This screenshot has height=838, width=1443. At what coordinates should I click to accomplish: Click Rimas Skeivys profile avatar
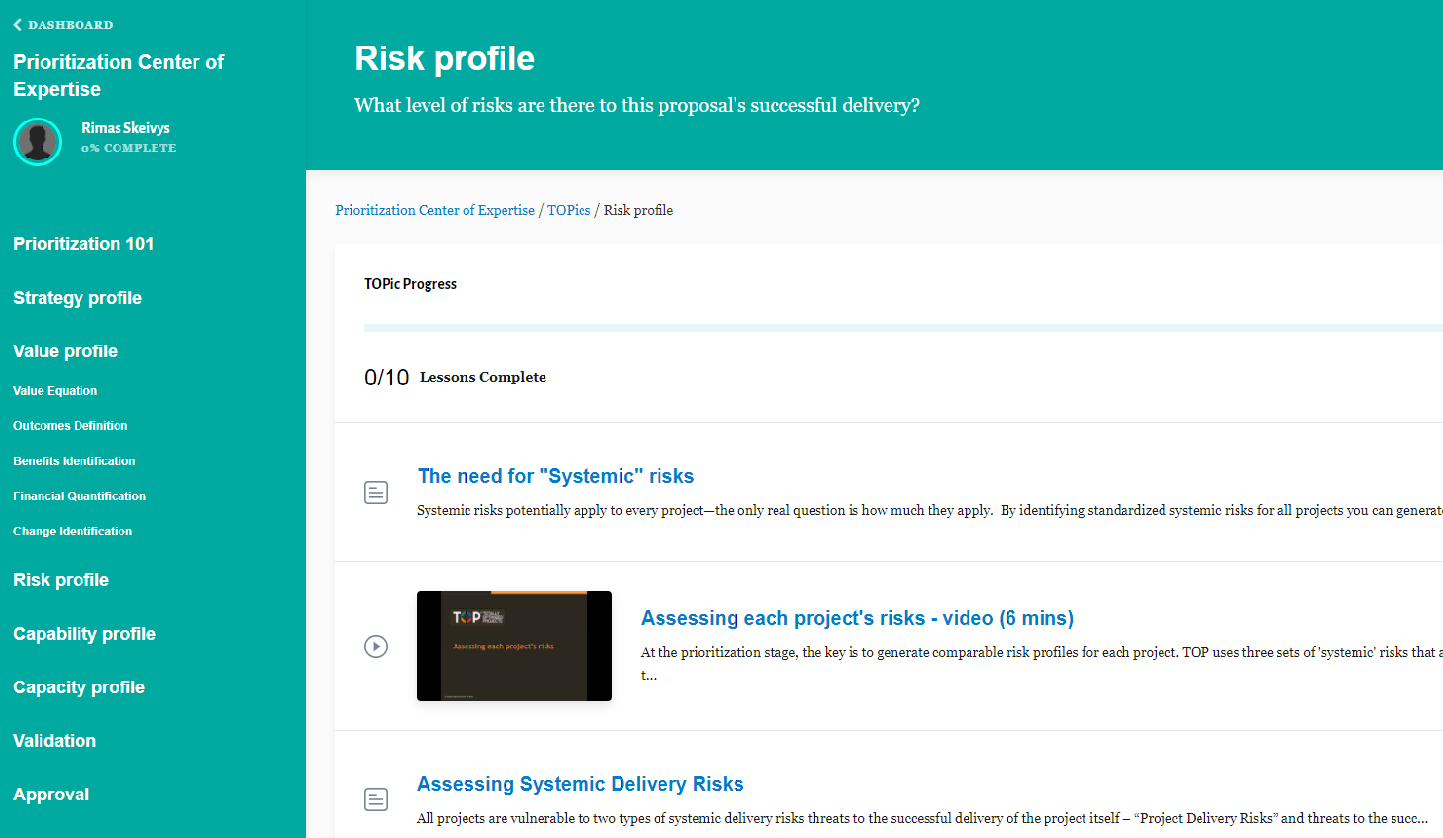[x=38, y=141]
